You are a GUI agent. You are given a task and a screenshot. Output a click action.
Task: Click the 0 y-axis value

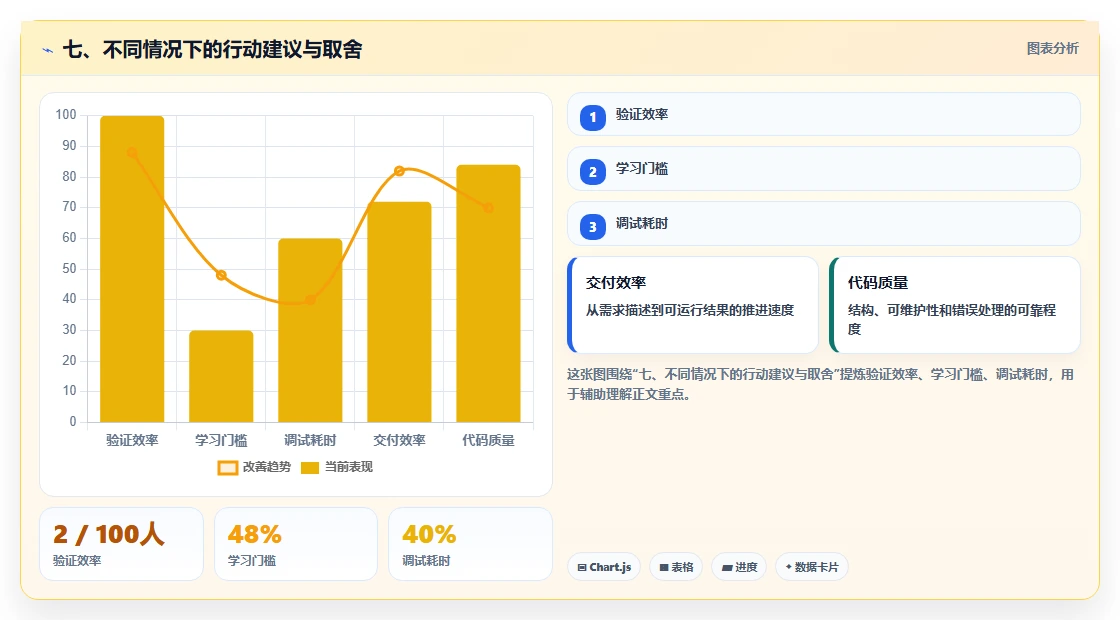click(73, 421)
